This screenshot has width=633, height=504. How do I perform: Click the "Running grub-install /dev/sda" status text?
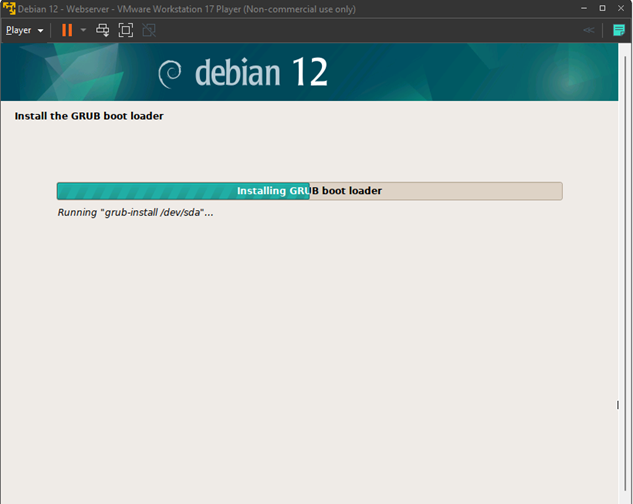[x=136, y=213]
